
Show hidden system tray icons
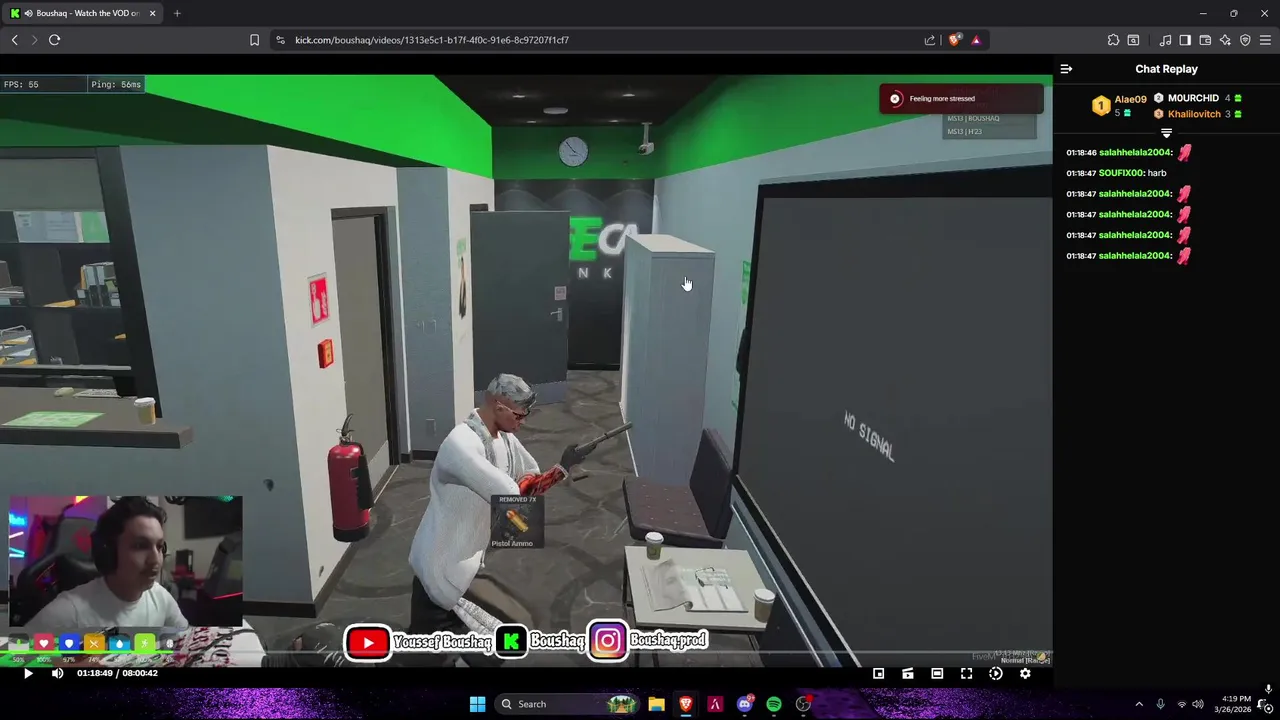tap(1138, 704)
